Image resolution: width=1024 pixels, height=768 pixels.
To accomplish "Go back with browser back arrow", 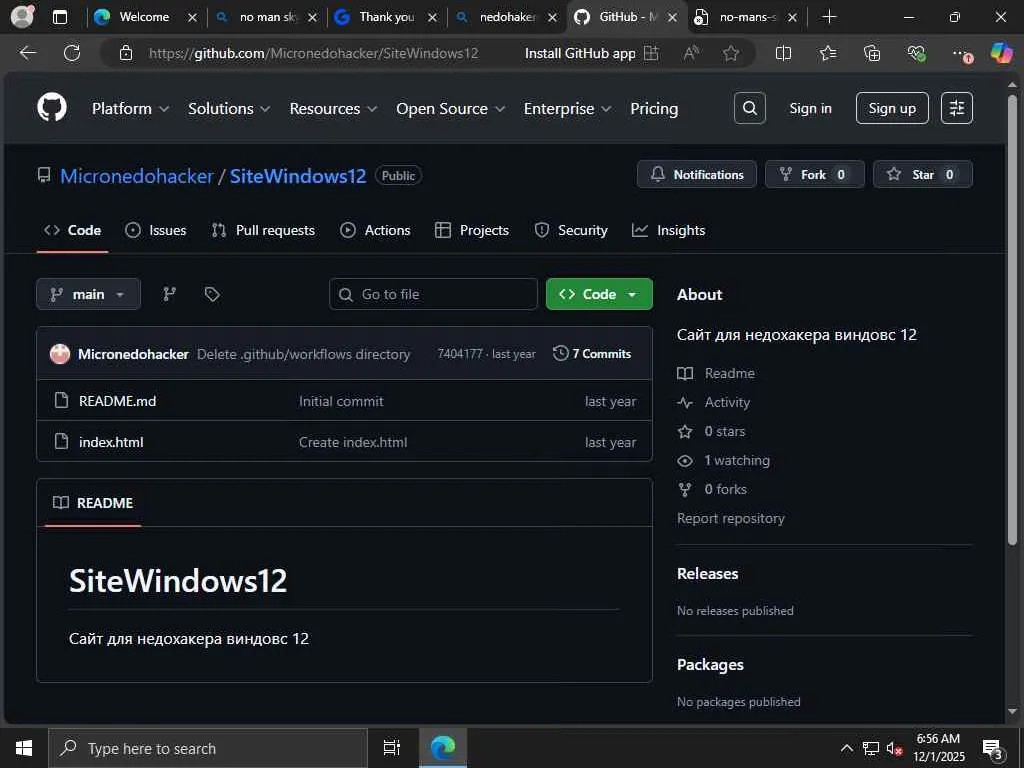I will tap(28, 53).
